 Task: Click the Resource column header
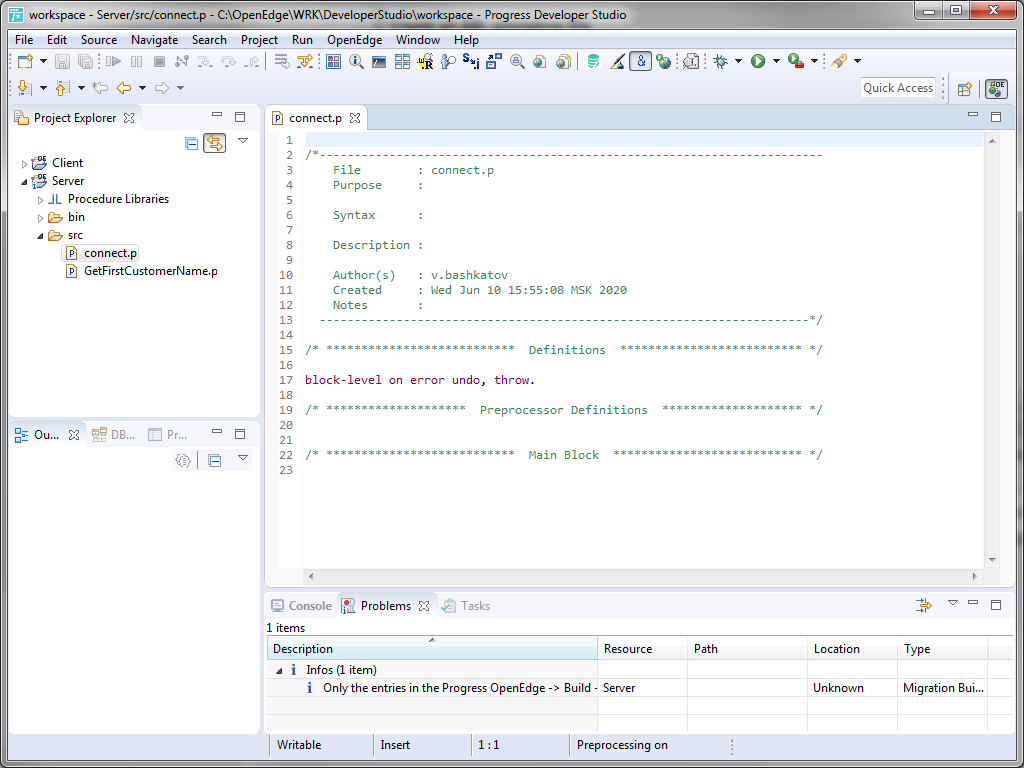click(x=643, y=649)
